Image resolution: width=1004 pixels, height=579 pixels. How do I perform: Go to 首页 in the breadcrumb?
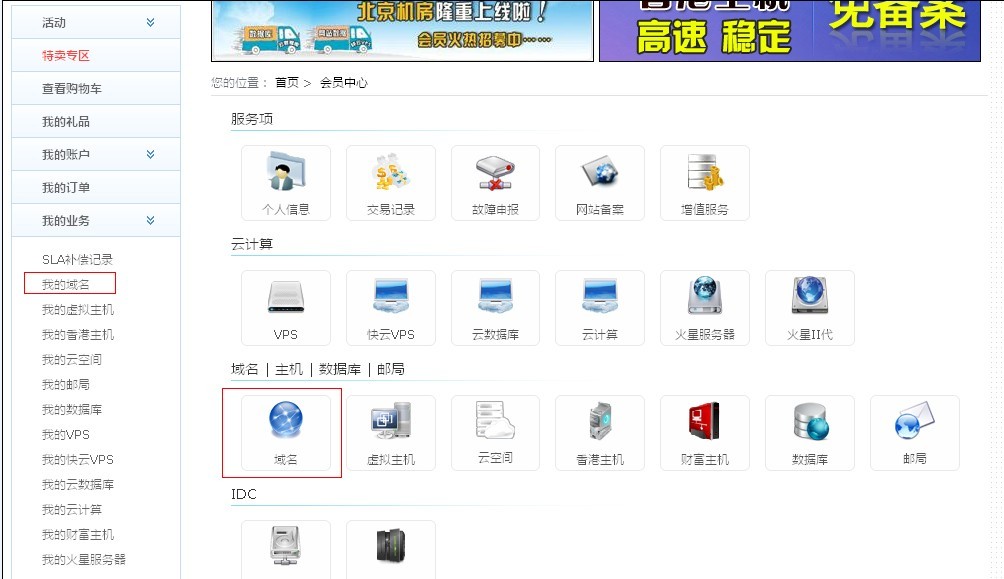click(x=287, y=83)
